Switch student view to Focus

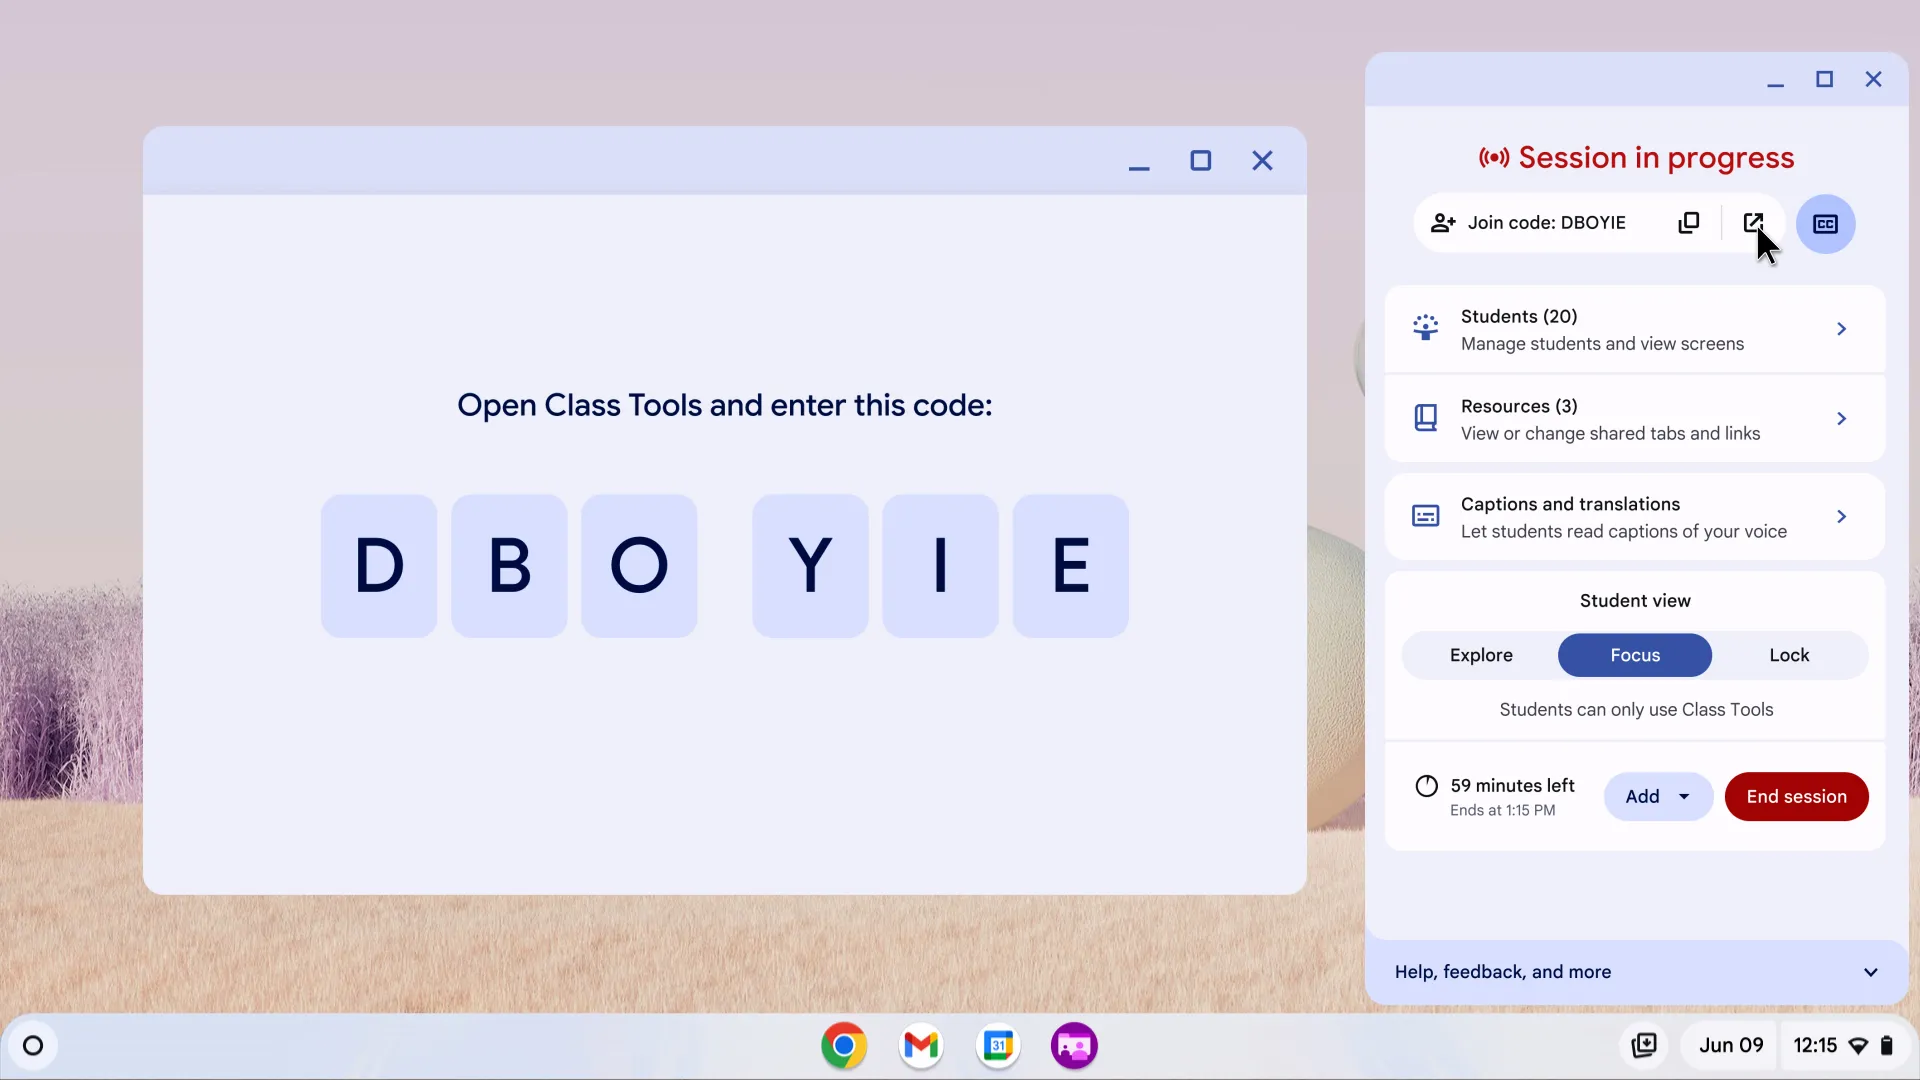(1634, 655)
